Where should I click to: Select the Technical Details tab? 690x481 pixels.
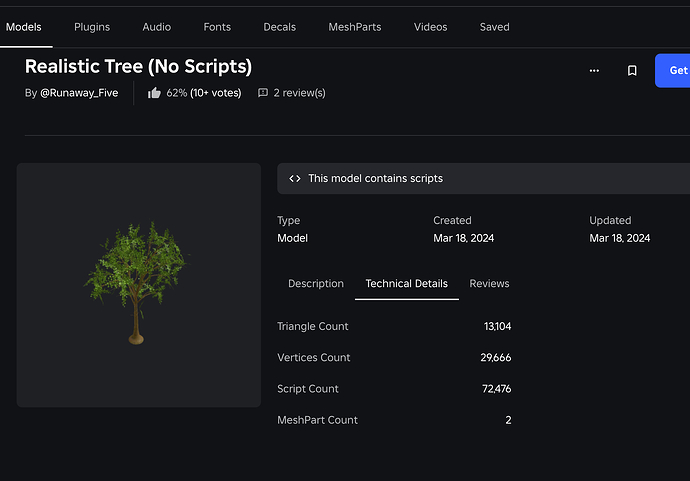(407, 284)
